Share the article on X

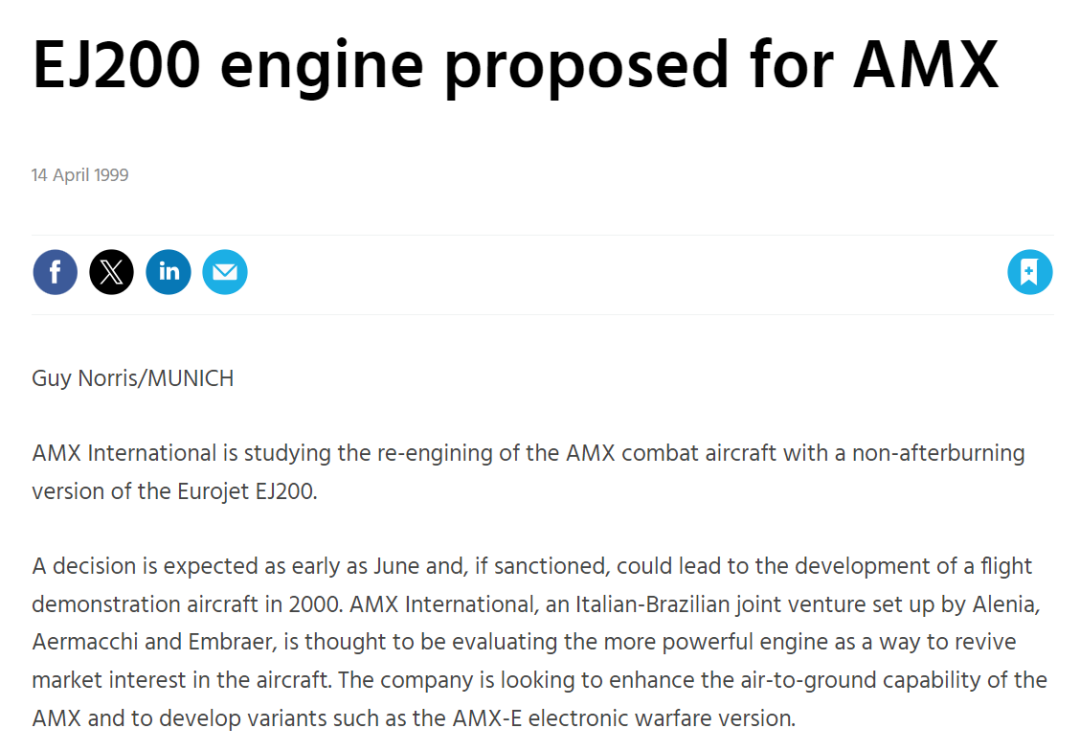[x=112, y=272]
